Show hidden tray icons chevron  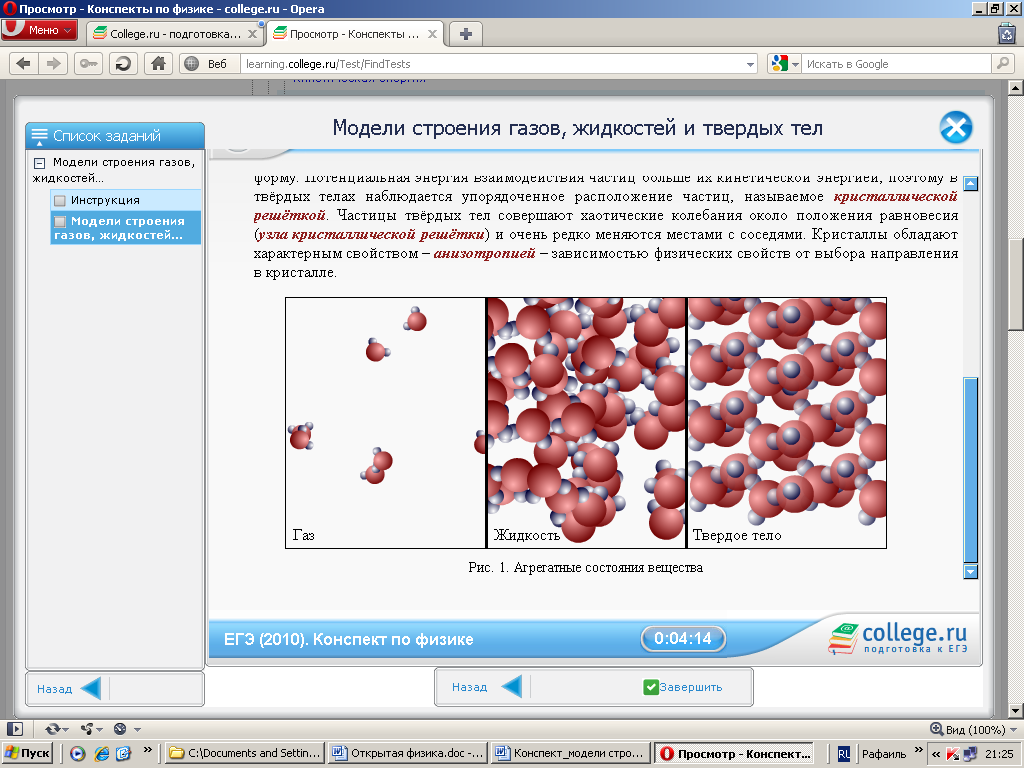[x=936, y=754]
